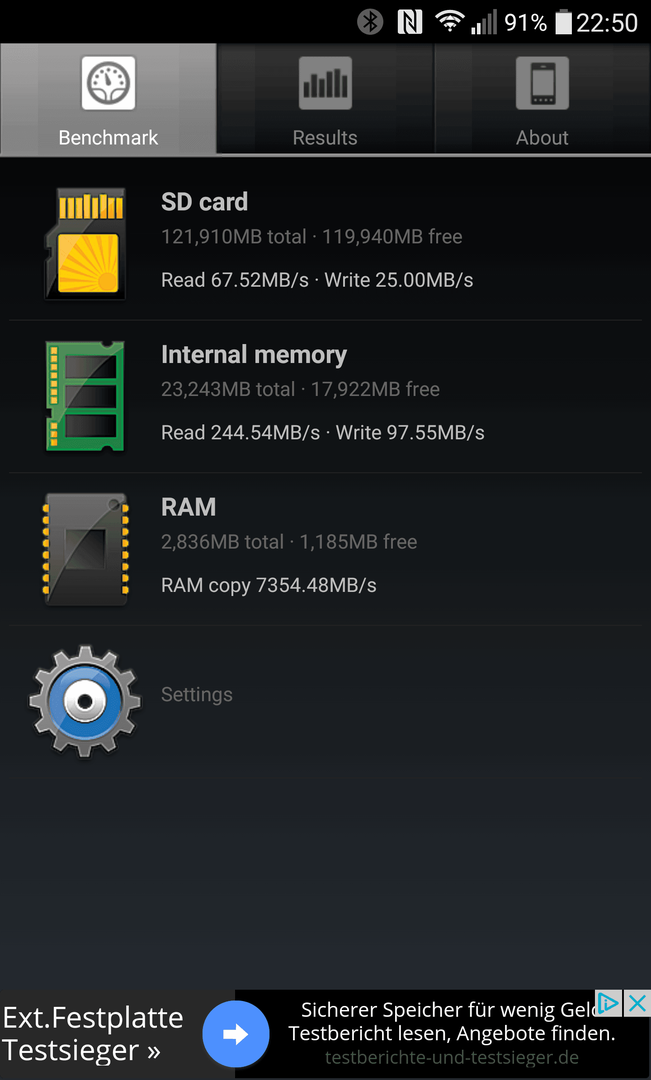The image size is (651, 1080).
Task: Select the RAM copy speed line
Action: point(269,585)
